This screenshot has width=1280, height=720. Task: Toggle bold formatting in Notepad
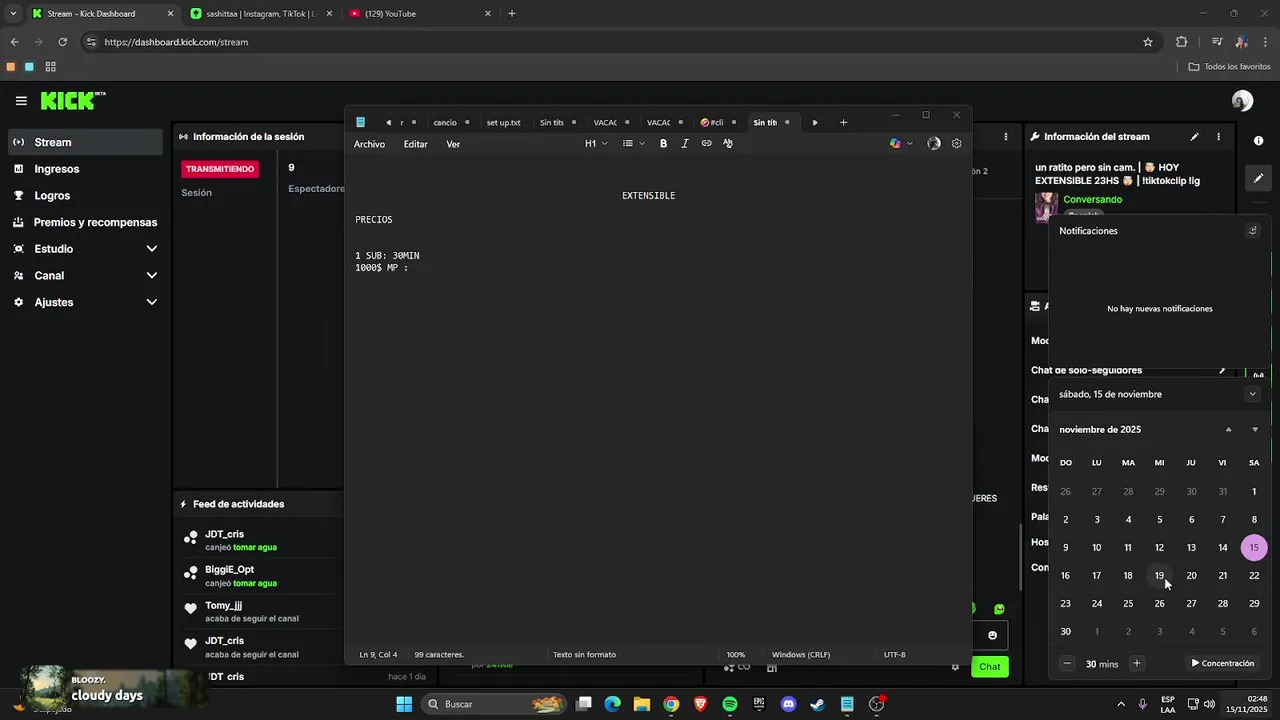[x=663, y=144]
